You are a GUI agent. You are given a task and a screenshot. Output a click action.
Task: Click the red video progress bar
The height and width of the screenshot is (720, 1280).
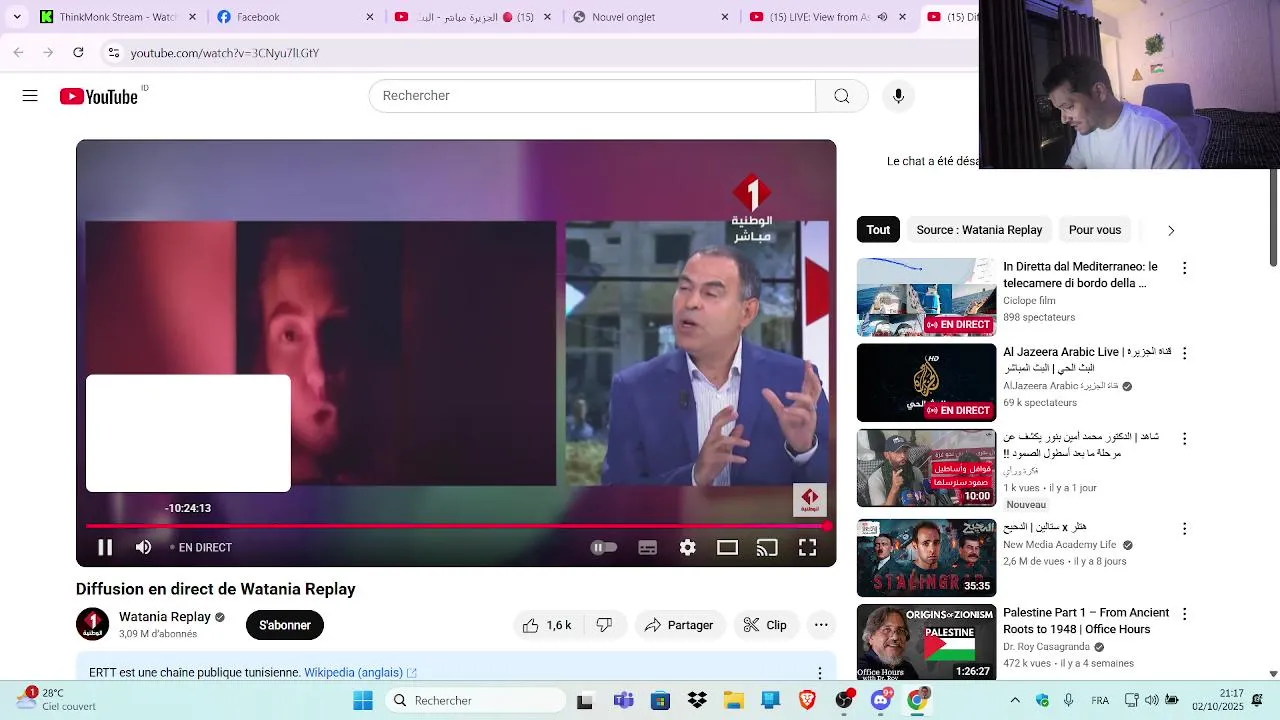456,526
